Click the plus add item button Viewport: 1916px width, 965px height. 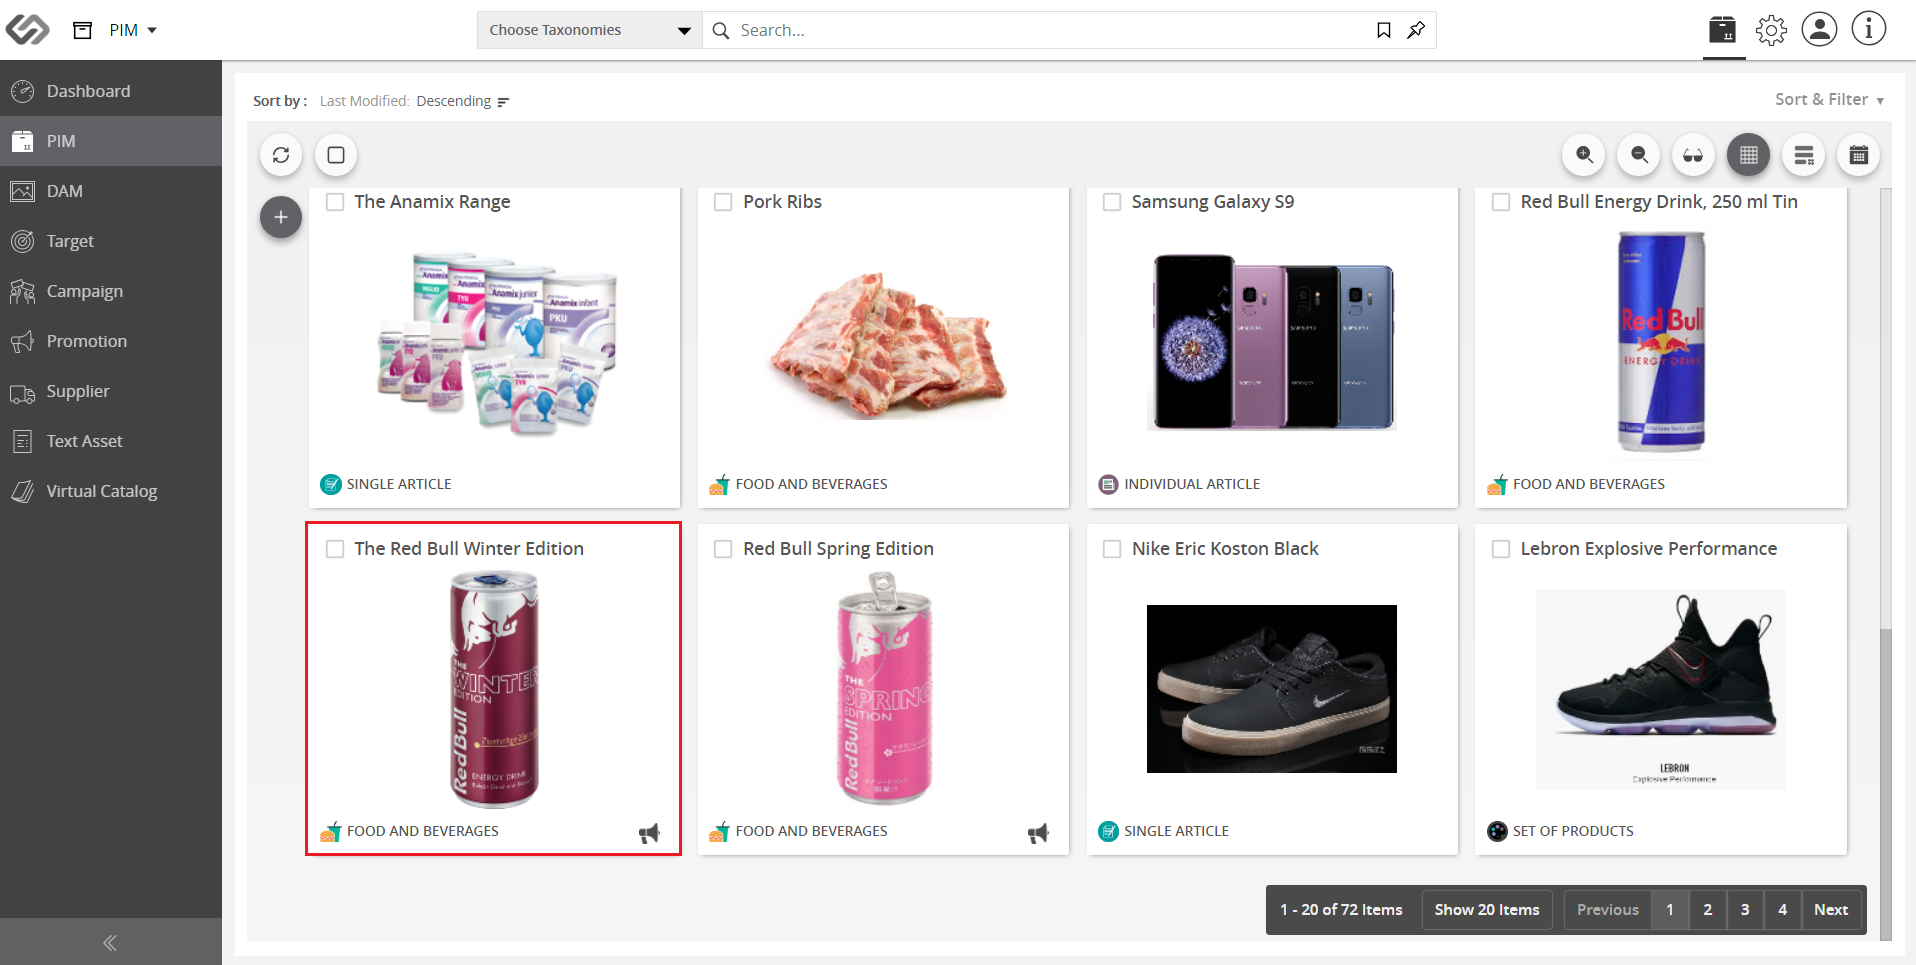(281, 217)
